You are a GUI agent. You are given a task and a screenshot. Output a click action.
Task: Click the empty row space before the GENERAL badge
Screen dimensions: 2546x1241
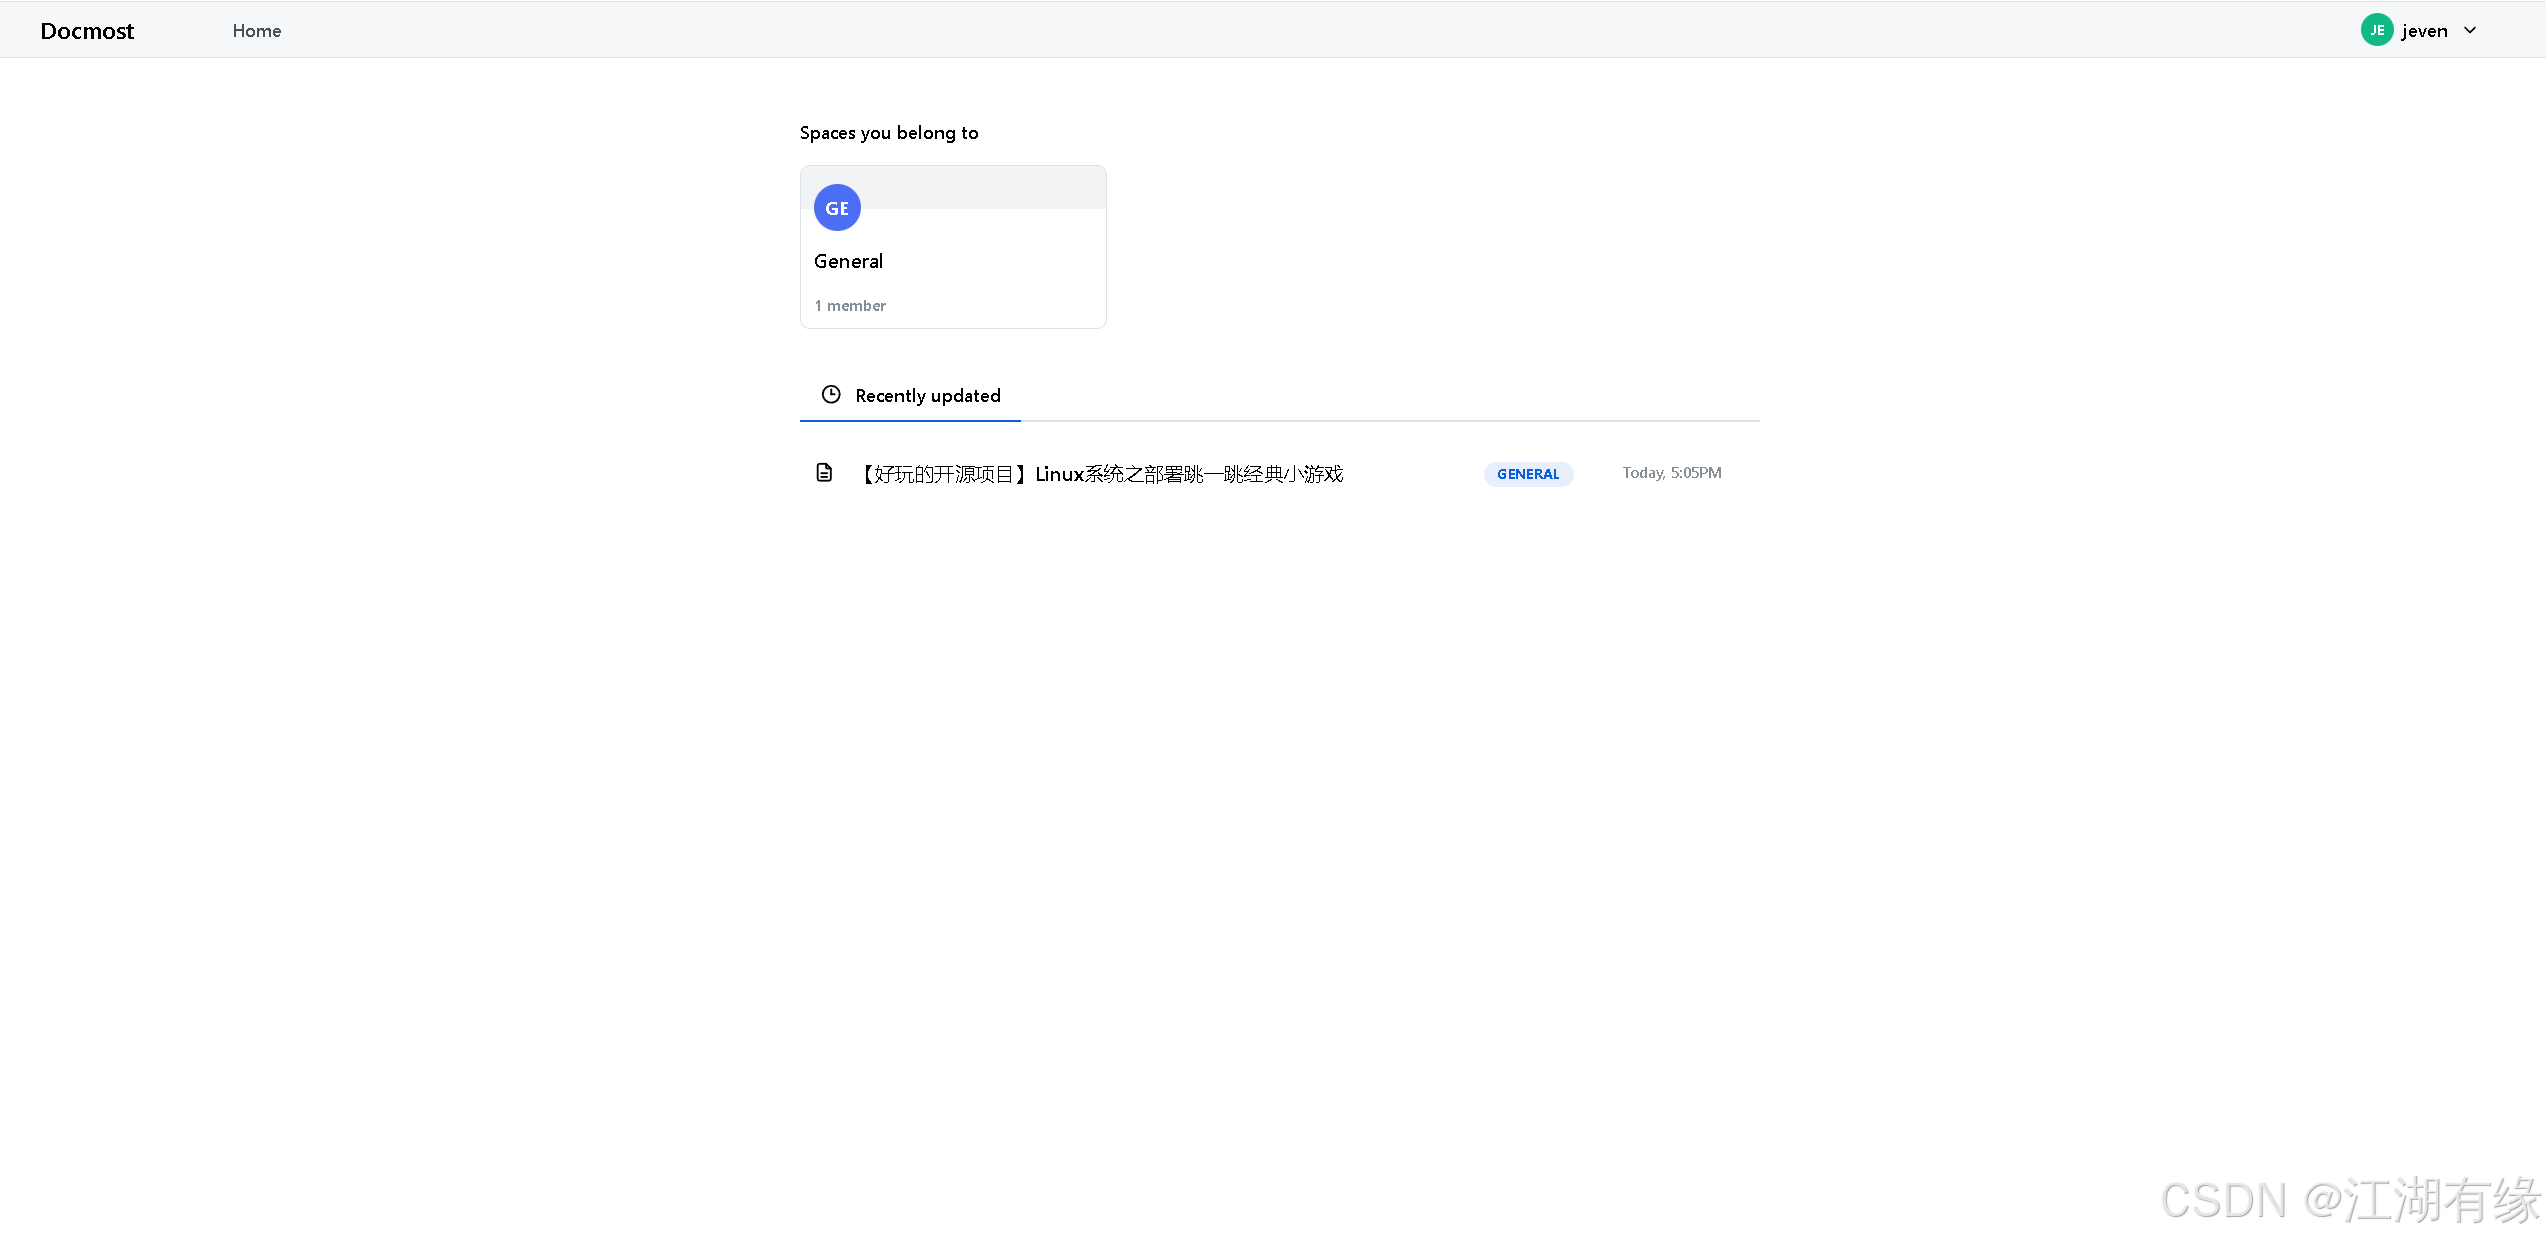point(1415,474)
